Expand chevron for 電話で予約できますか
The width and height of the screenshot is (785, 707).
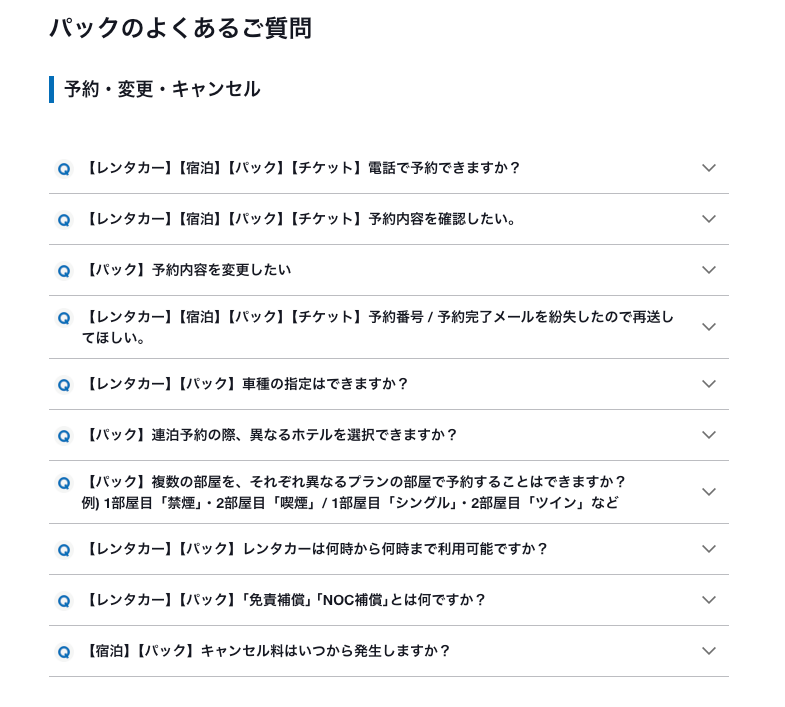pos(708,168)
